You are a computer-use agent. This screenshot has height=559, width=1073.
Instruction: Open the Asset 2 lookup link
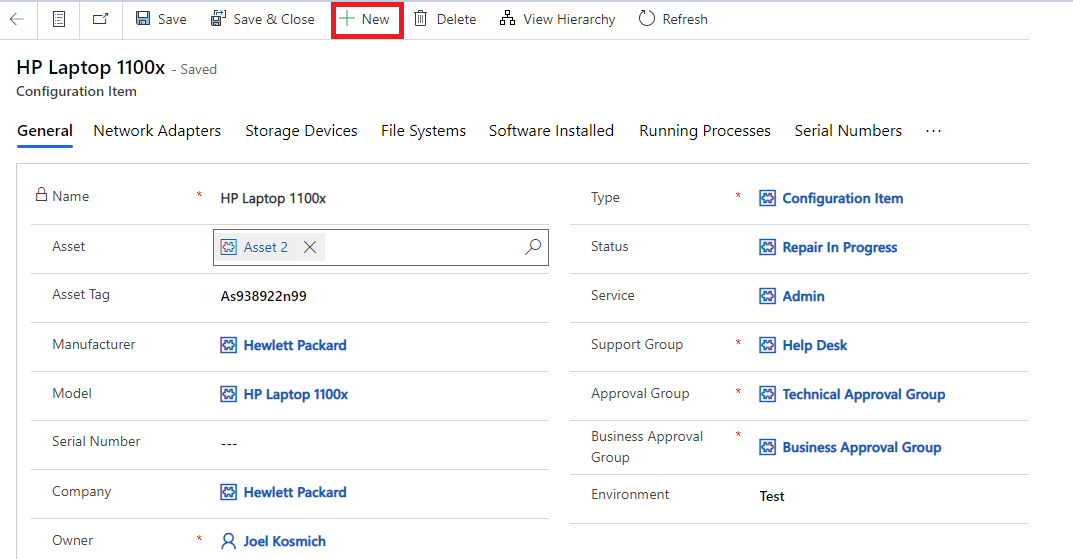266,247
